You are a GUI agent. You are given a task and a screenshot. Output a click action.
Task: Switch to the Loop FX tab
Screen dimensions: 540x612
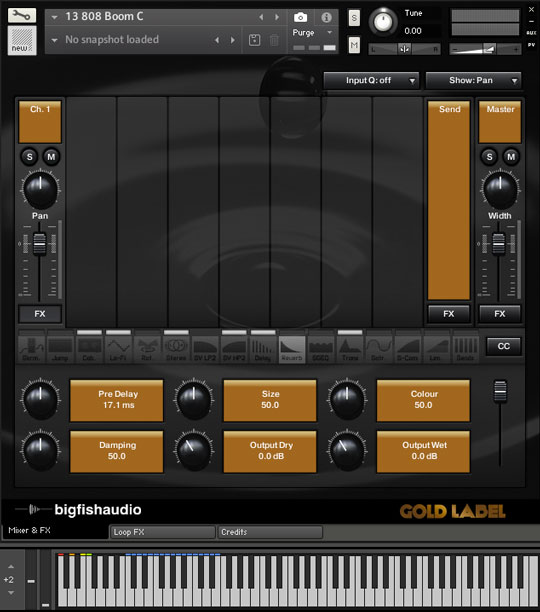pyautogui.click(x=163, y=532)
